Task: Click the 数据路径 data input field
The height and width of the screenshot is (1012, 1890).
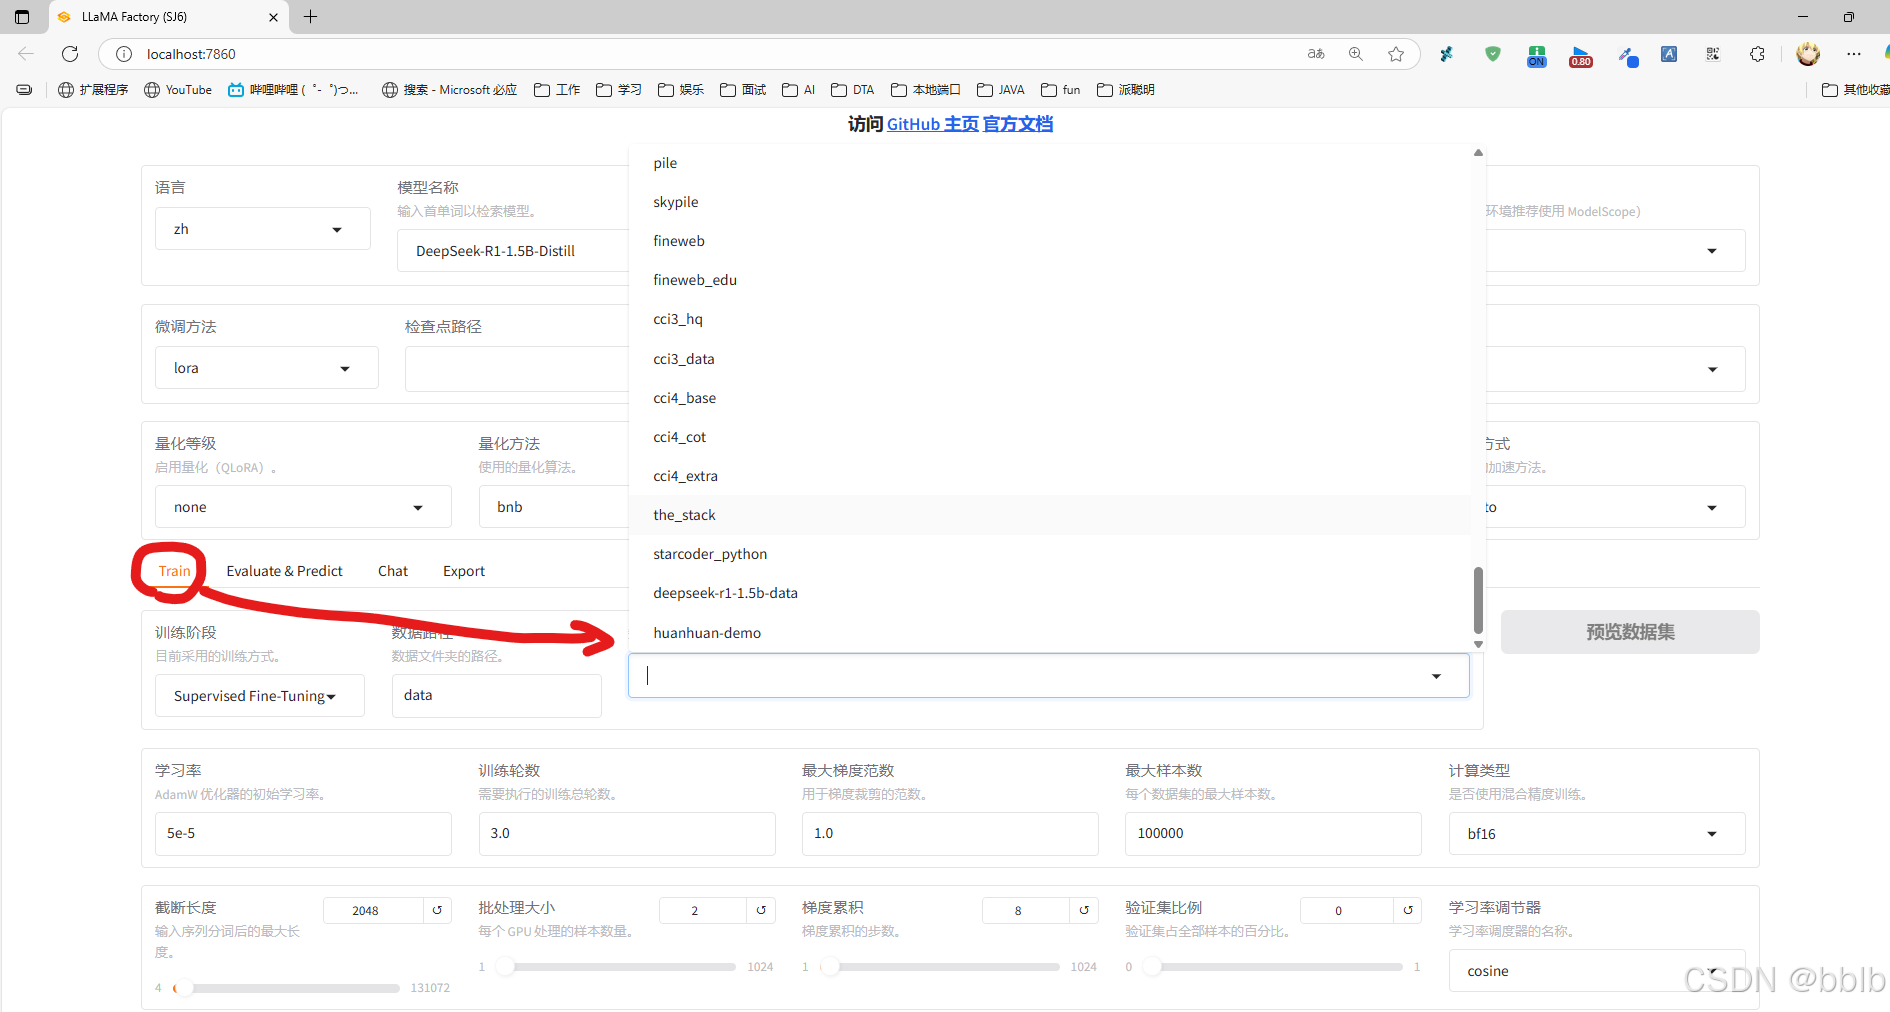Action: coord(497,696)
